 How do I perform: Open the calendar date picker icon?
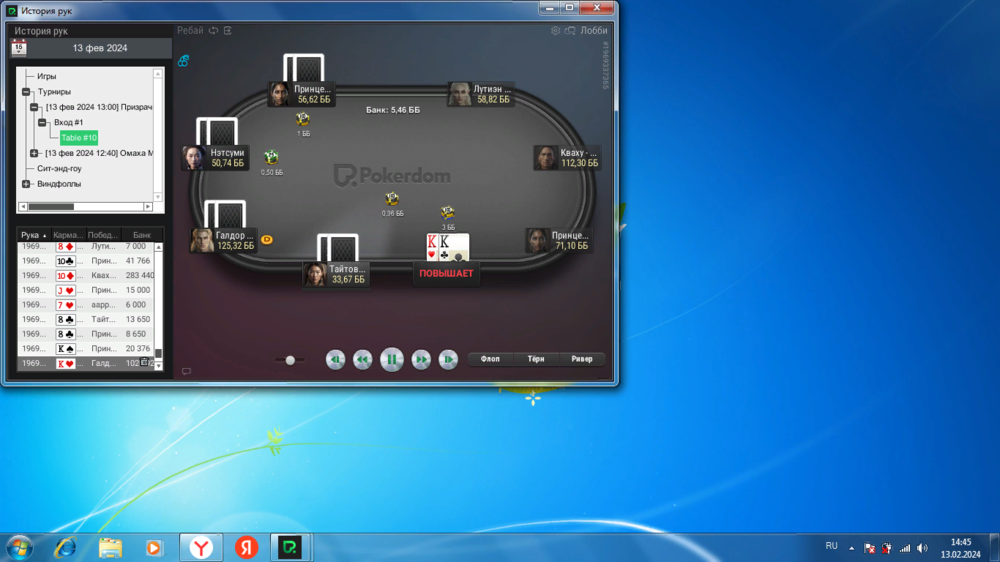(x=18, y=47)
